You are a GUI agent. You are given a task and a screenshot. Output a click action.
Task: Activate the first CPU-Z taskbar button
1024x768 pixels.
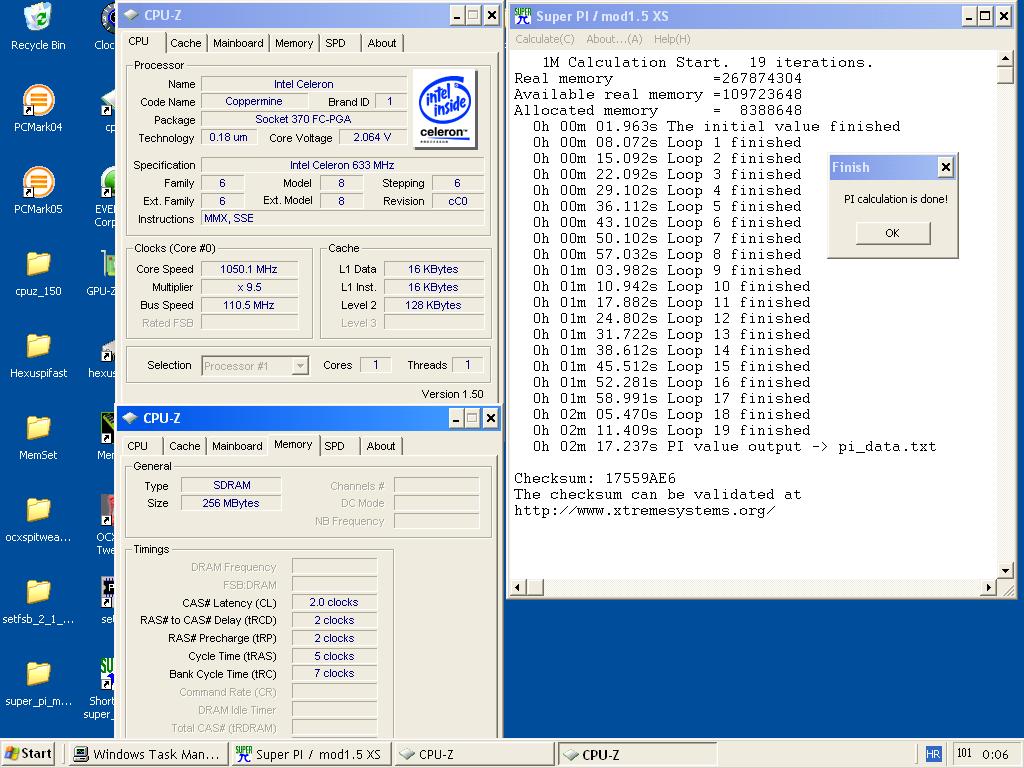(474, 754)
